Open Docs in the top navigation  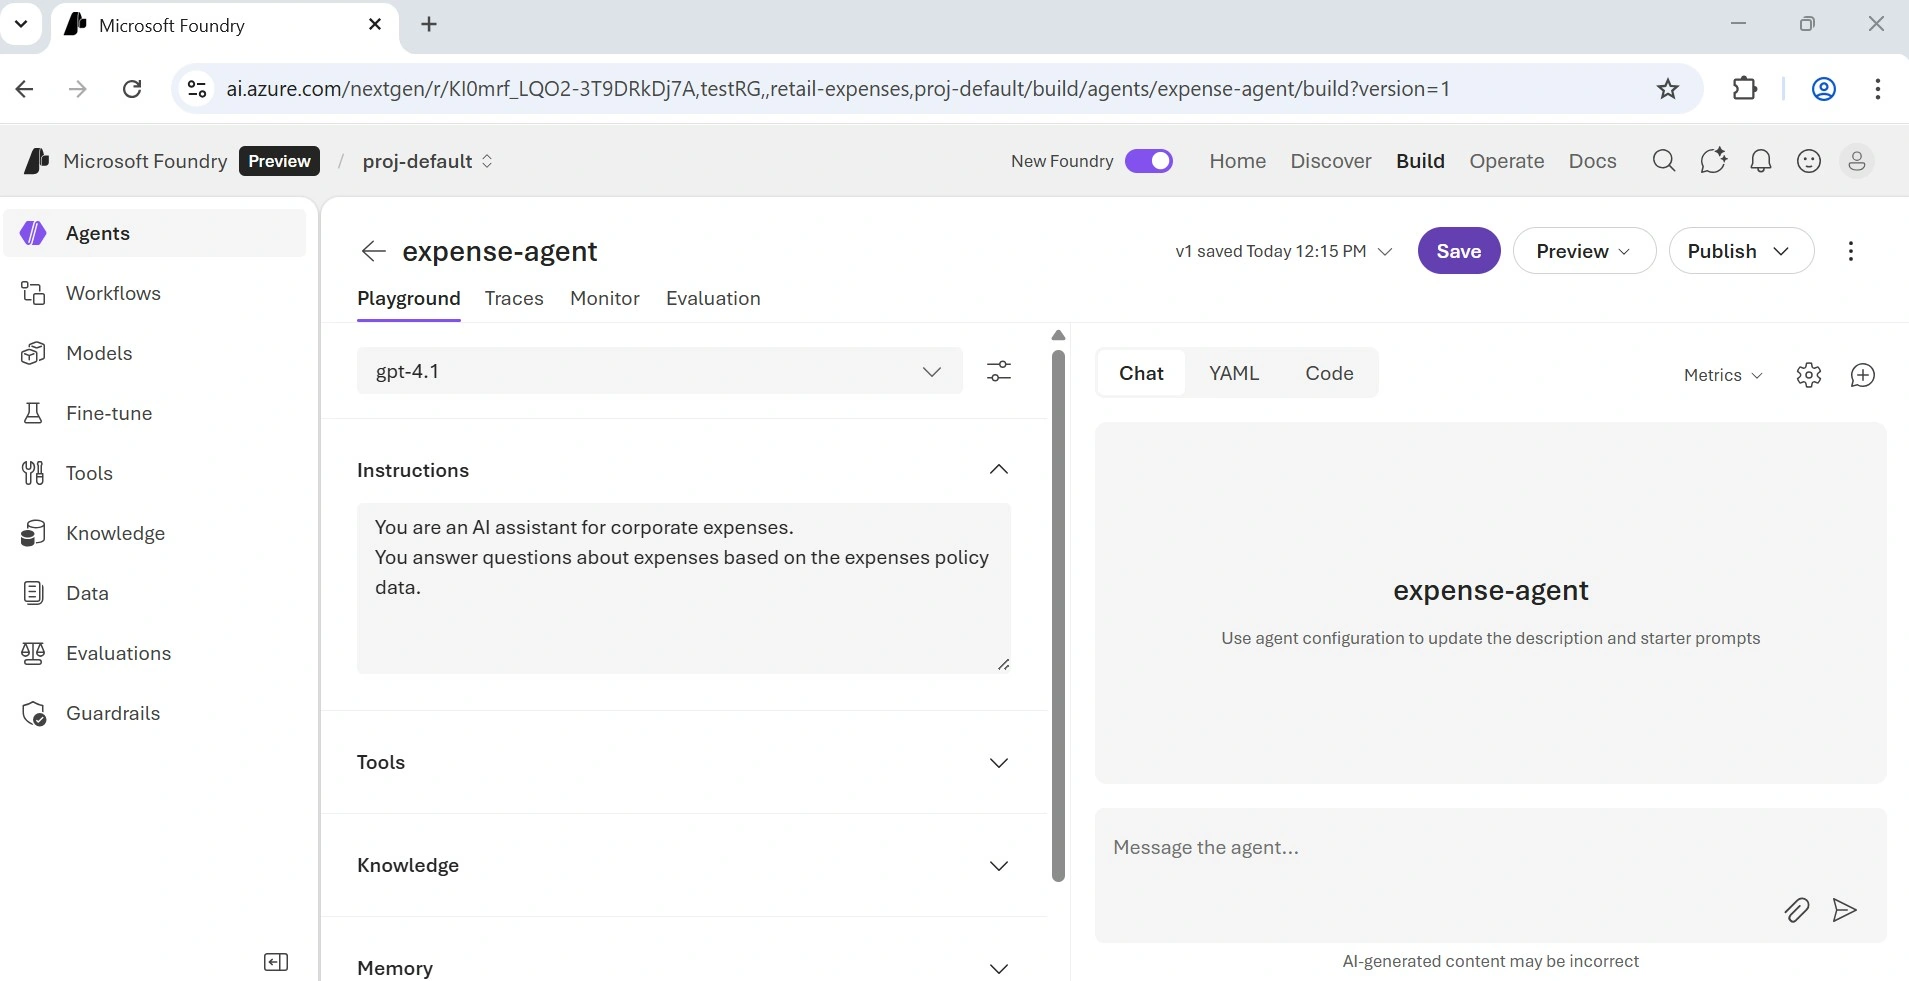tap(1593, 161)
